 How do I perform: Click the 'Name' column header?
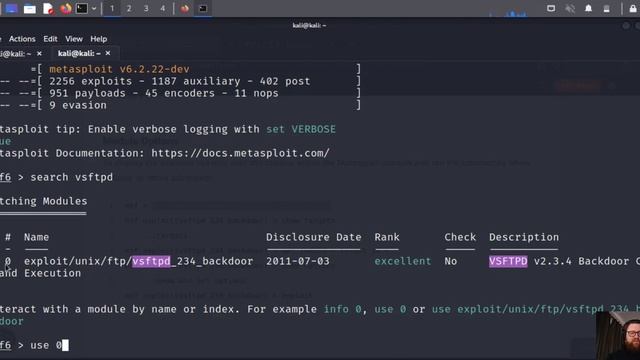[x=36, y=237]
